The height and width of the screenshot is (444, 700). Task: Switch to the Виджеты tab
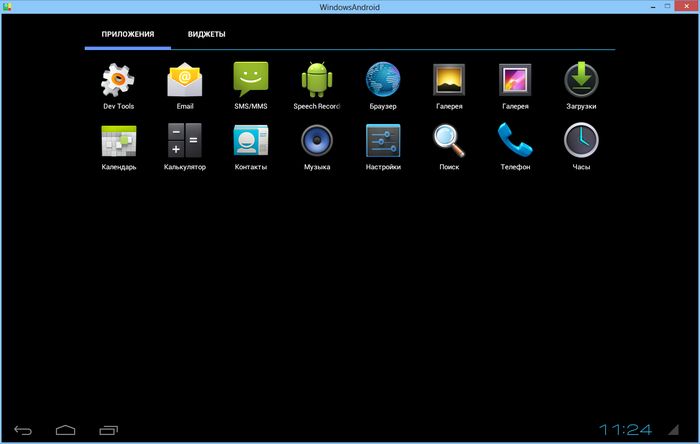pos(206,35)
